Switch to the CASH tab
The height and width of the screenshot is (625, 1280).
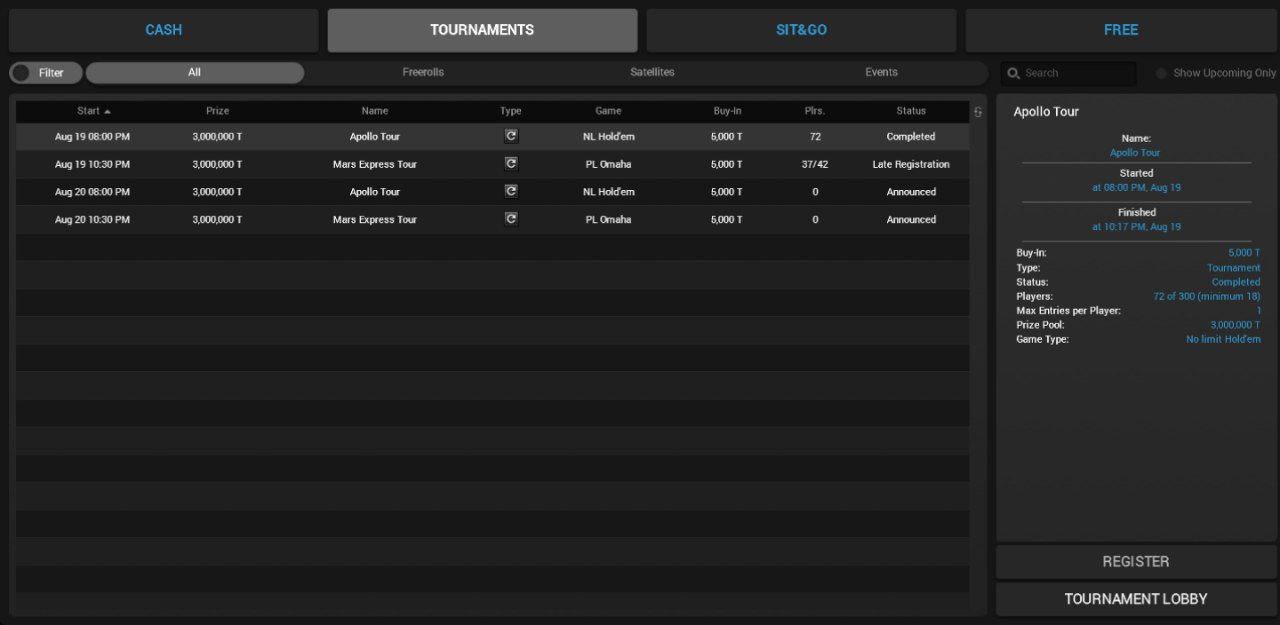(x=164, y=30)
